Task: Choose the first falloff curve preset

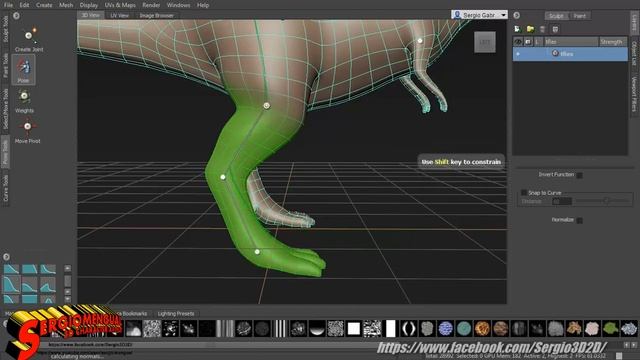Action: (11, 269)
